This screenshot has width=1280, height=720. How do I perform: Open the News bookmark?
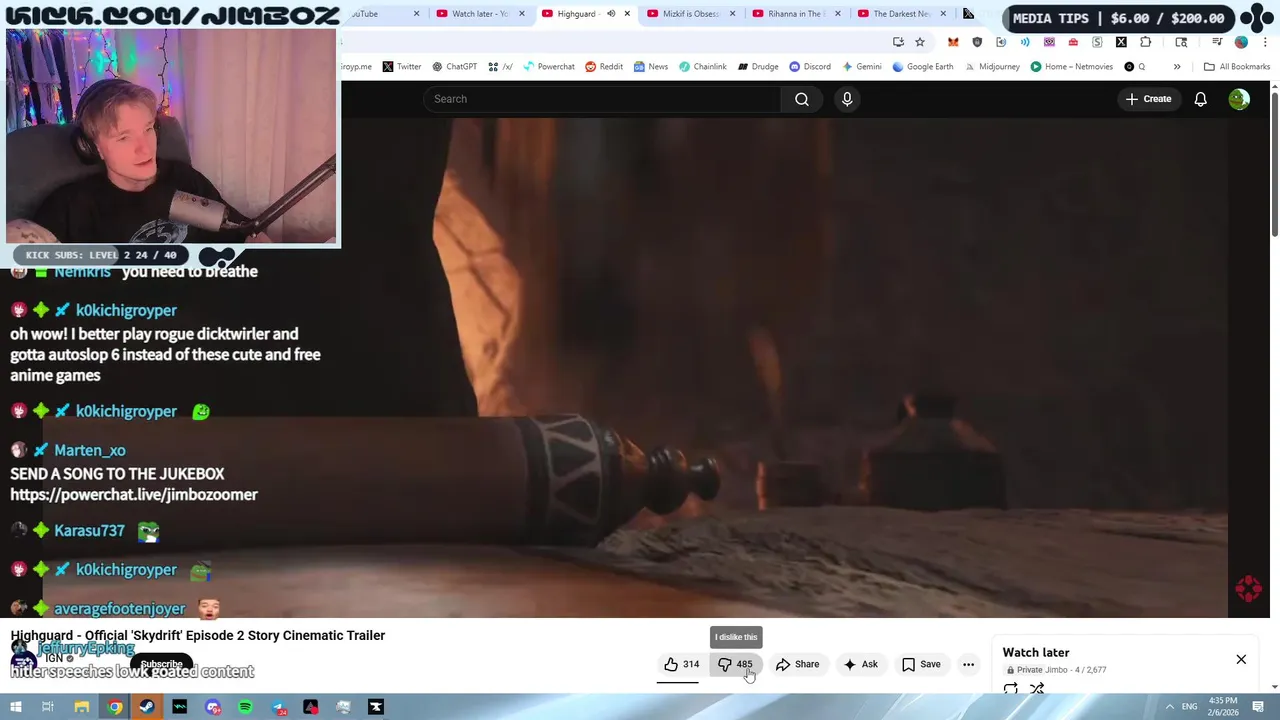click(x=650, y=67)
